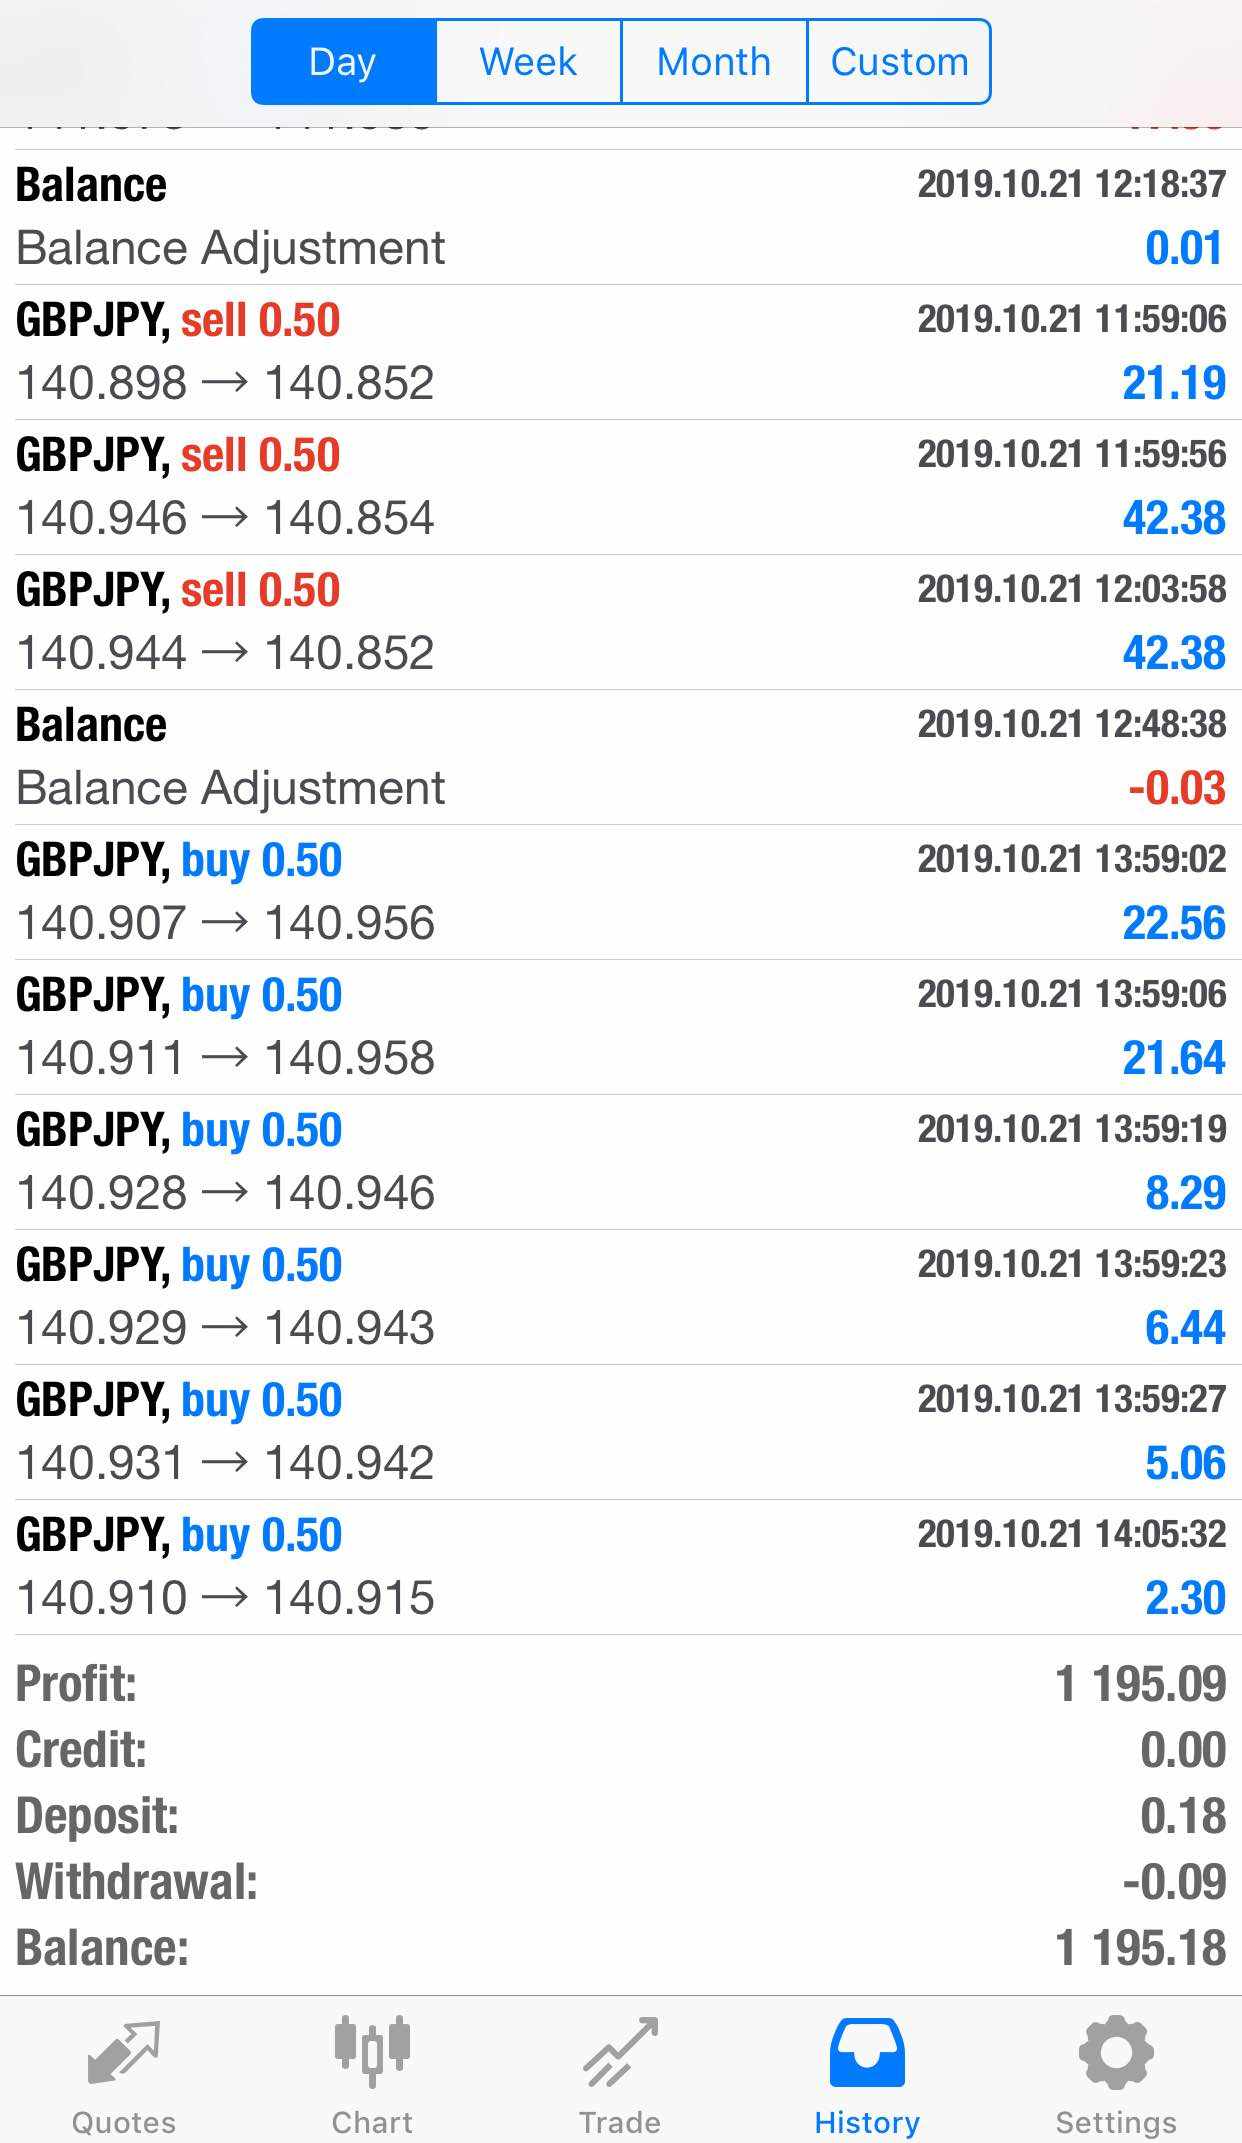Image resolution: width=1242 pixels, height=2143 pixels.
Task: Tap the History inbox icon
Action: [867, 2052]
